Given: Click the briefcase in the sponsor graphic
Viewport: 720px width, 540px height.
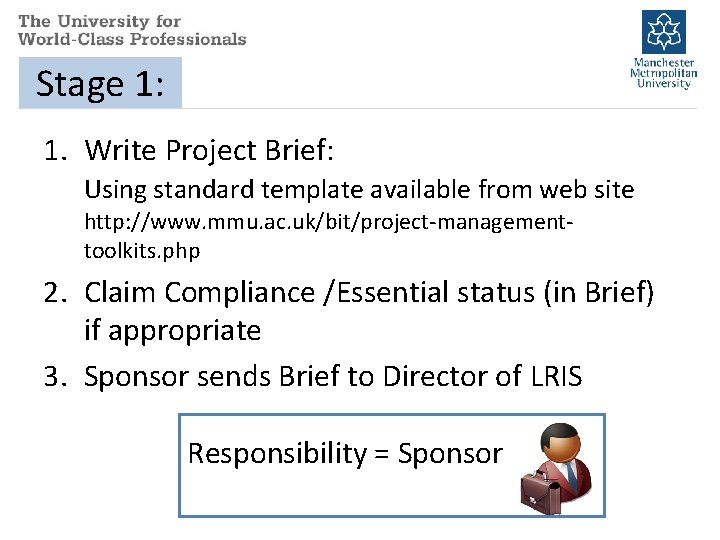Looking at the screenshot, I should pyautogui.click(x=540, y=493).
